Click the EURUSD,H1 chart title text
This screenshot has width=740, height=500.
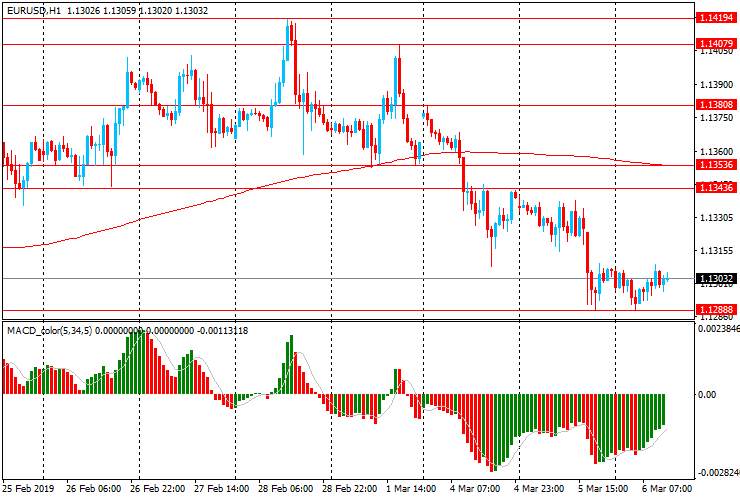tap(34, 10)
